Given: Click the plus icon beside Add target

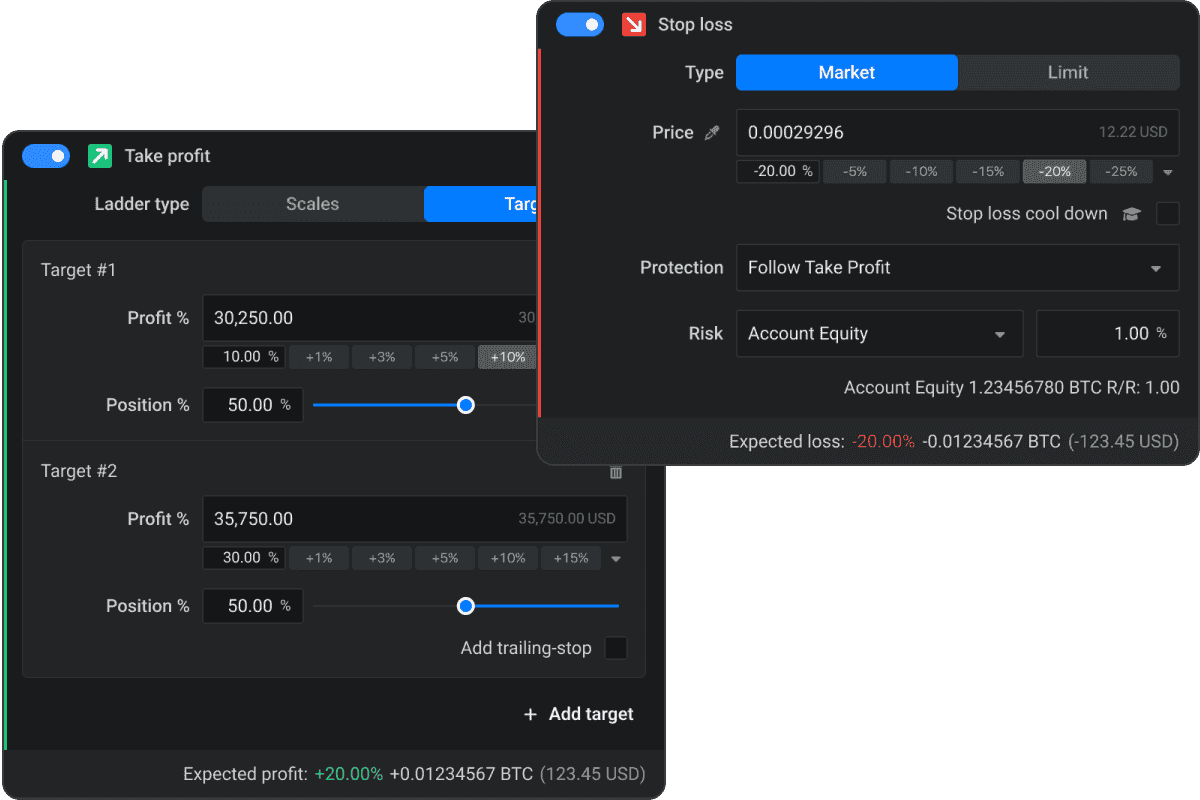Looking at the screenshot, I should (530, 714).
